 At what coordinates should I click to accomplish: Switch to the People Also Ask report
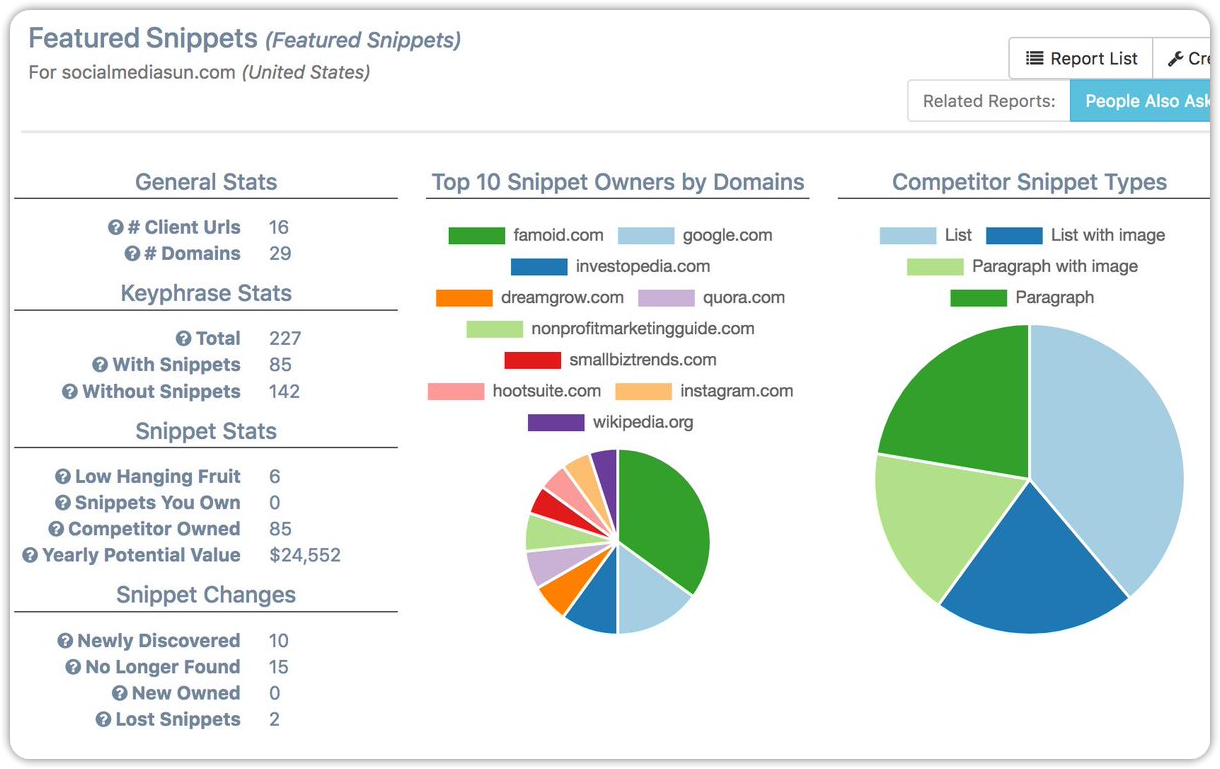(x=1141, y=101)
